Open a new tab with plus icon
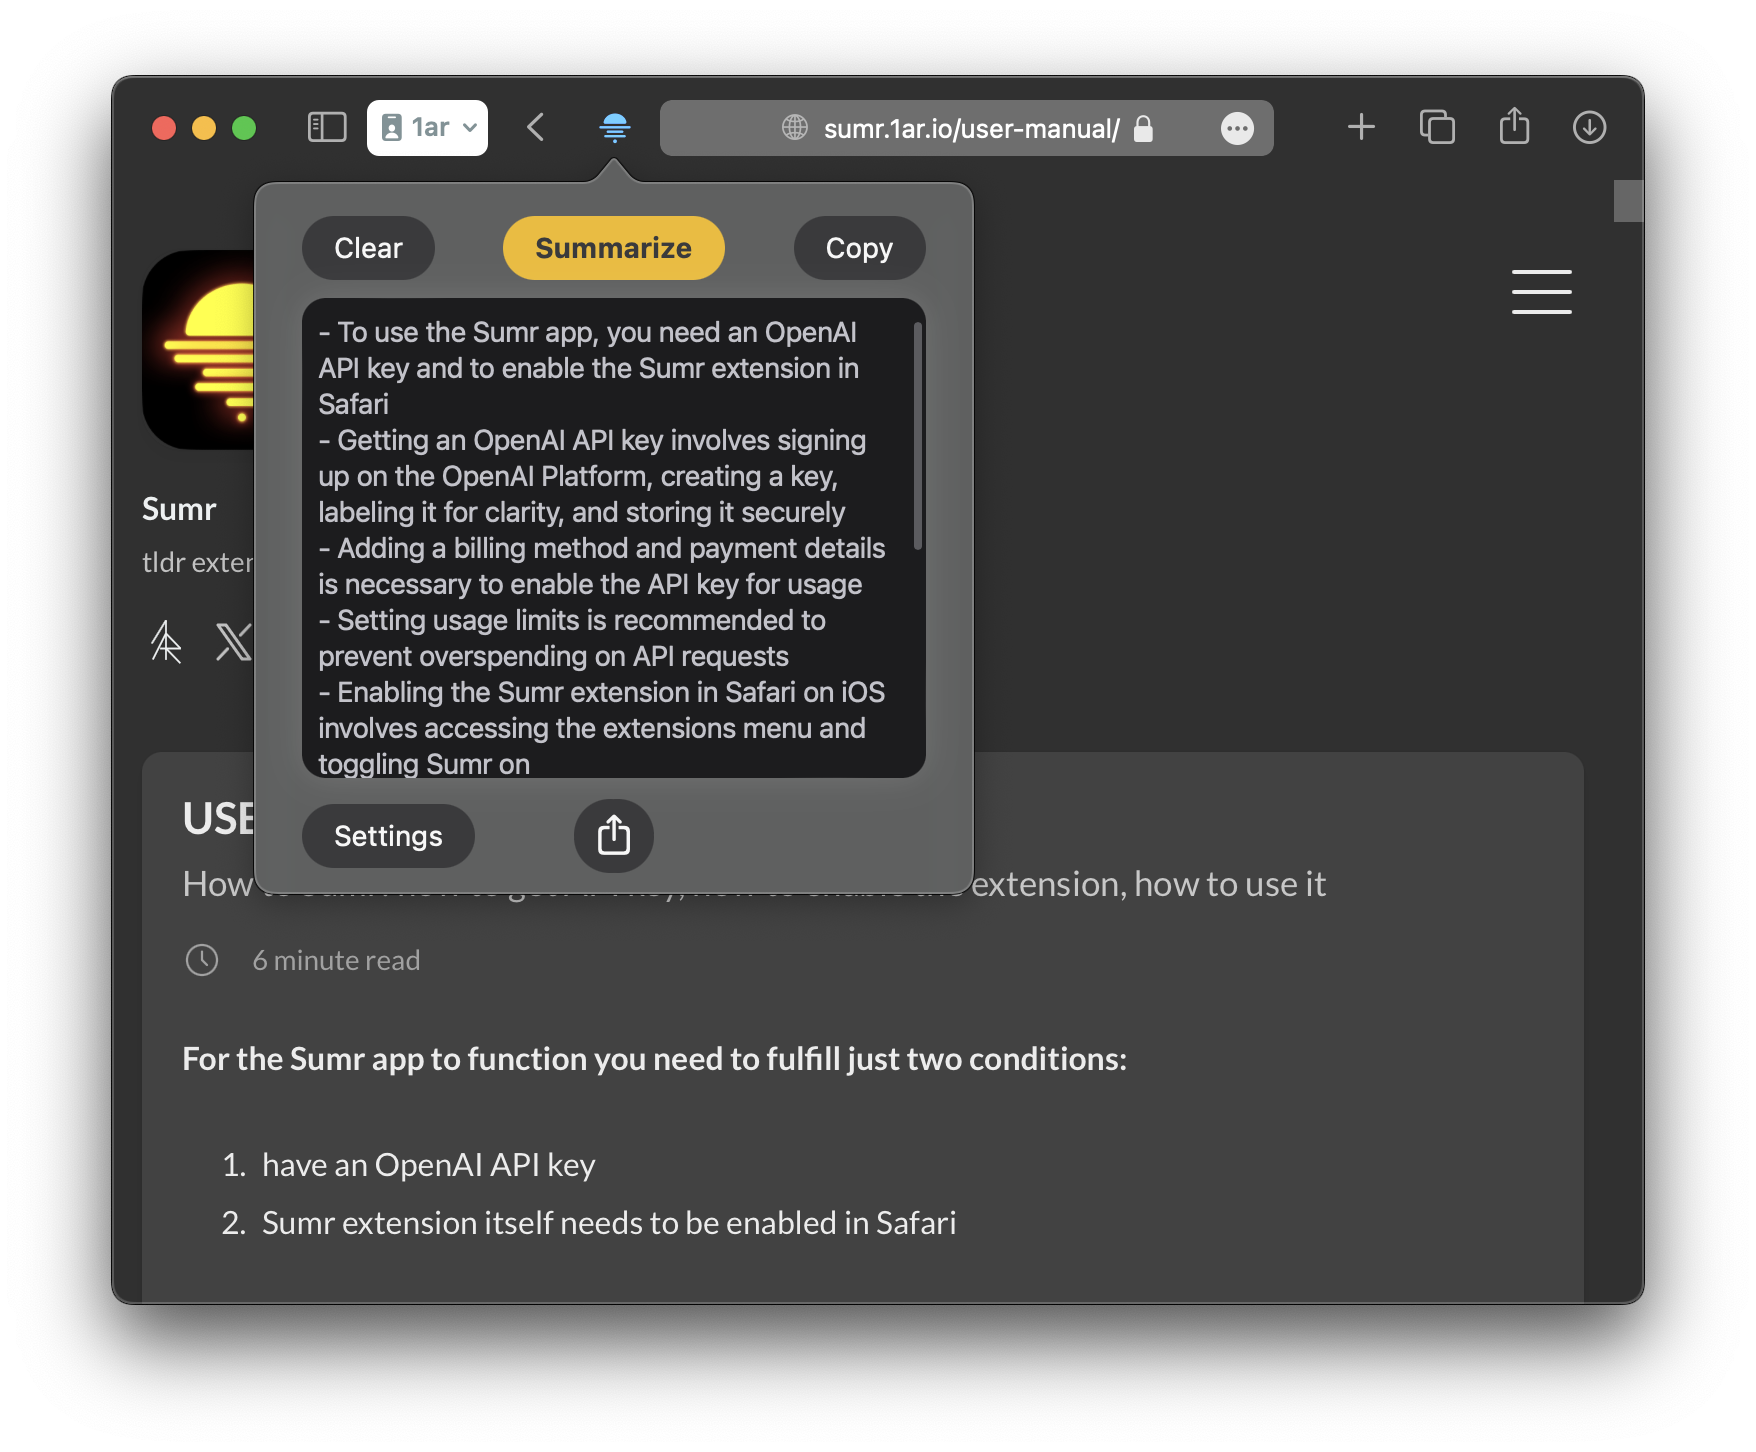The width and height of the screenshot is (1756, 1452). pyautogui.click(x=1361, y=127)
